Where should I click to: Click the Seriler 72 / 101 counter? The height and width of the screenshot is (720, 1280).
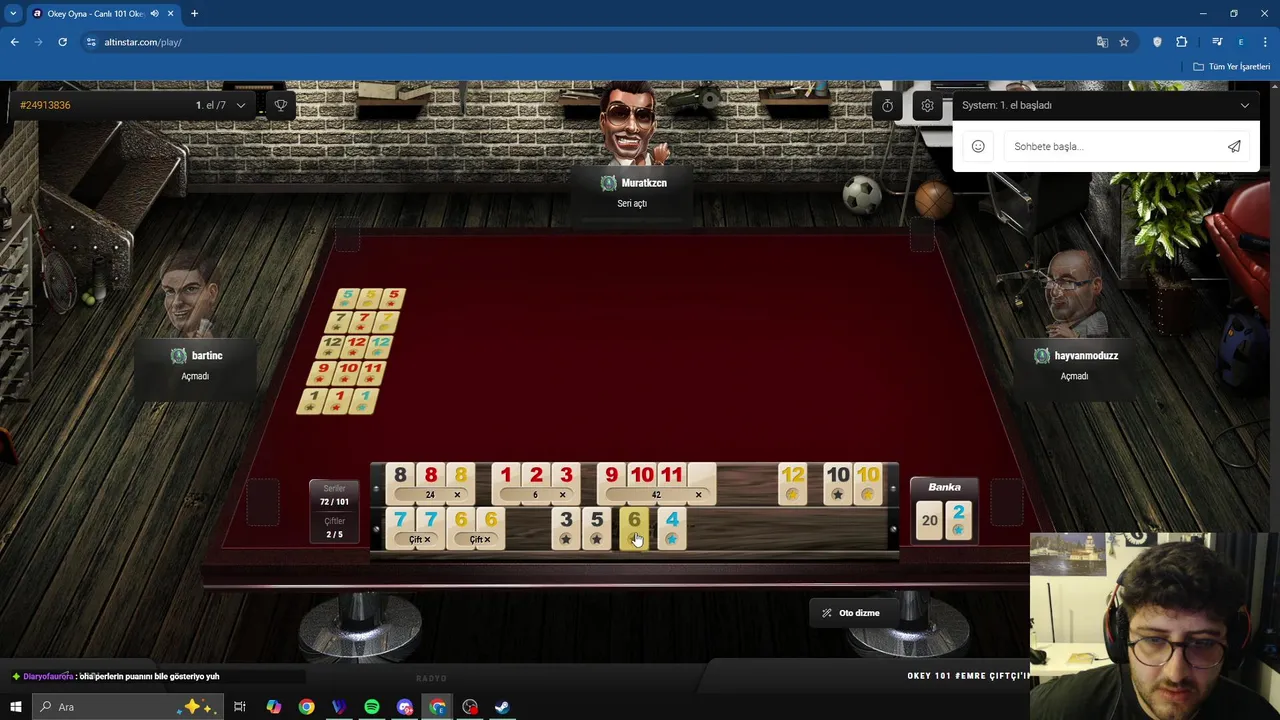334,495
